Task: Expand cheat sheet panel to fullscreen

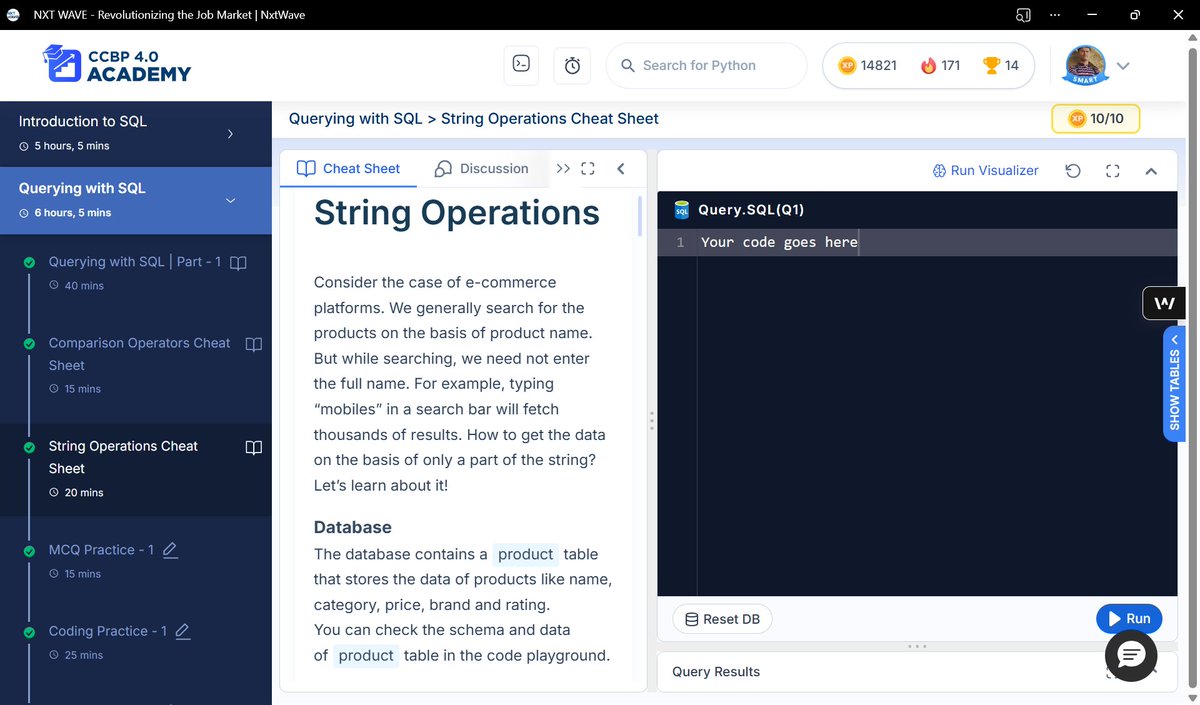Action: 588,168
